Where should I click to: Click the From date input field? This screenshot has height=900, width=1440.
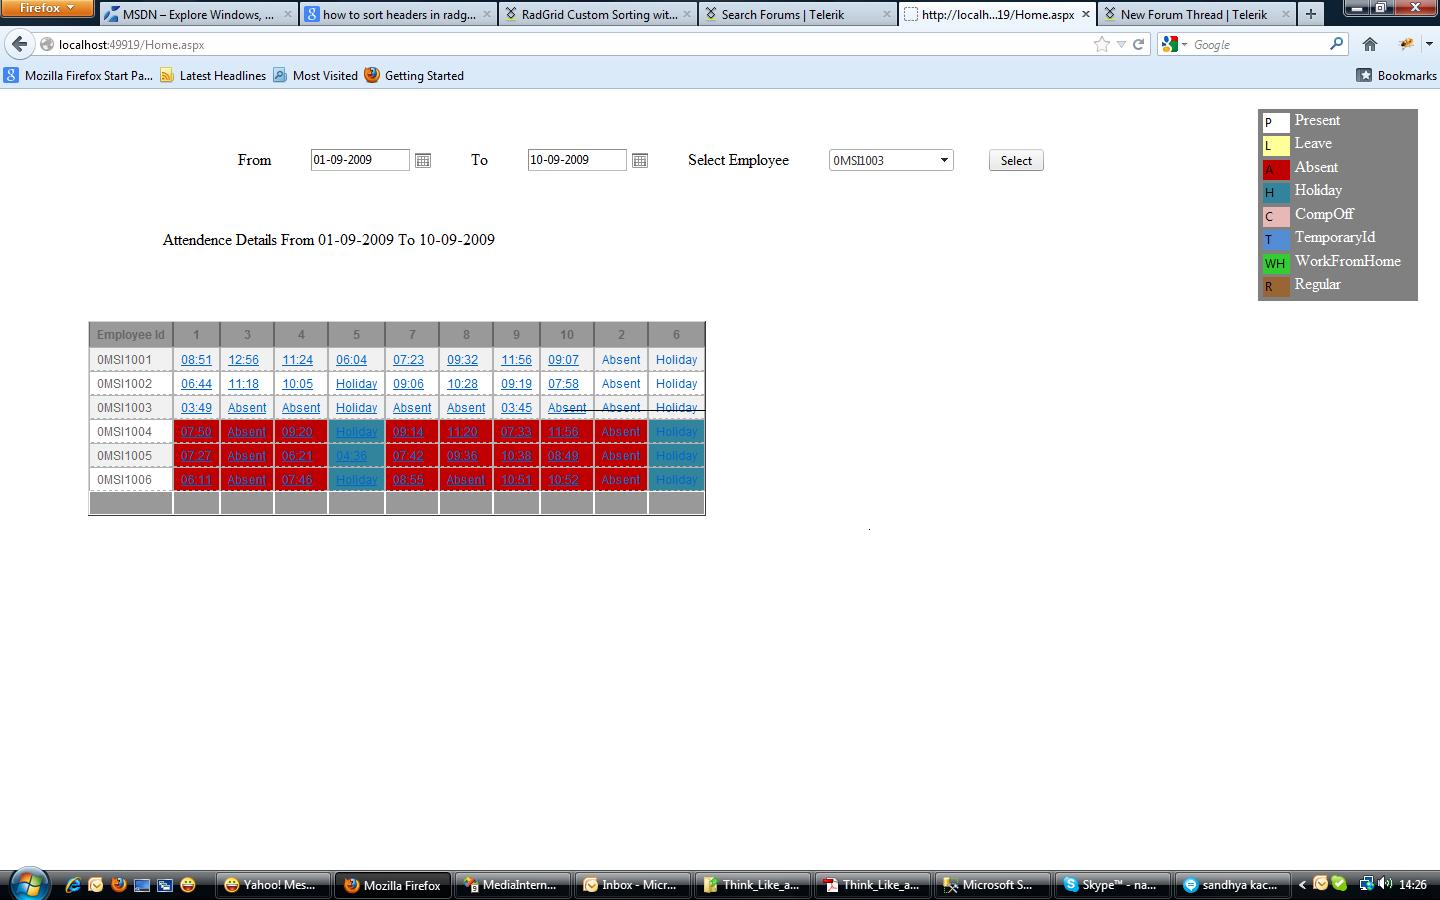click(x=360, y=160)
